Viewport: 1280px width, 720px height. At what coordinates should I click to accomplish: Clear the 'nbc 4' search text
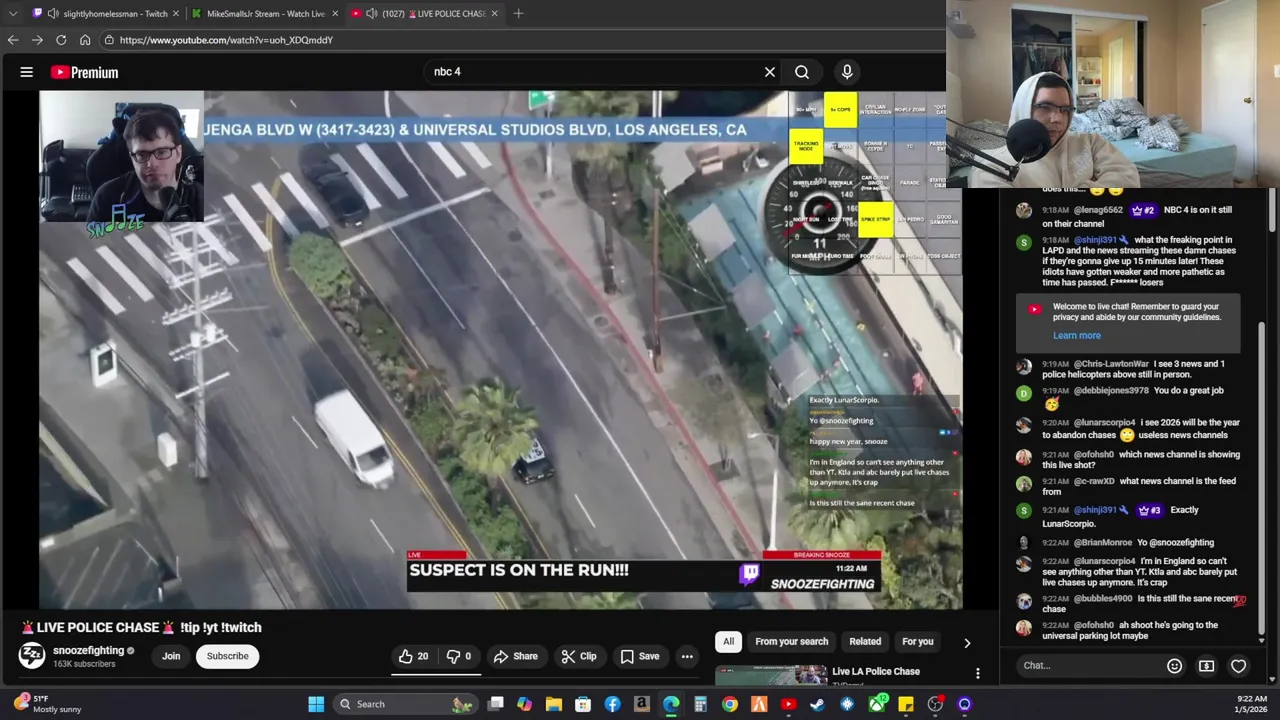(770, 72)
